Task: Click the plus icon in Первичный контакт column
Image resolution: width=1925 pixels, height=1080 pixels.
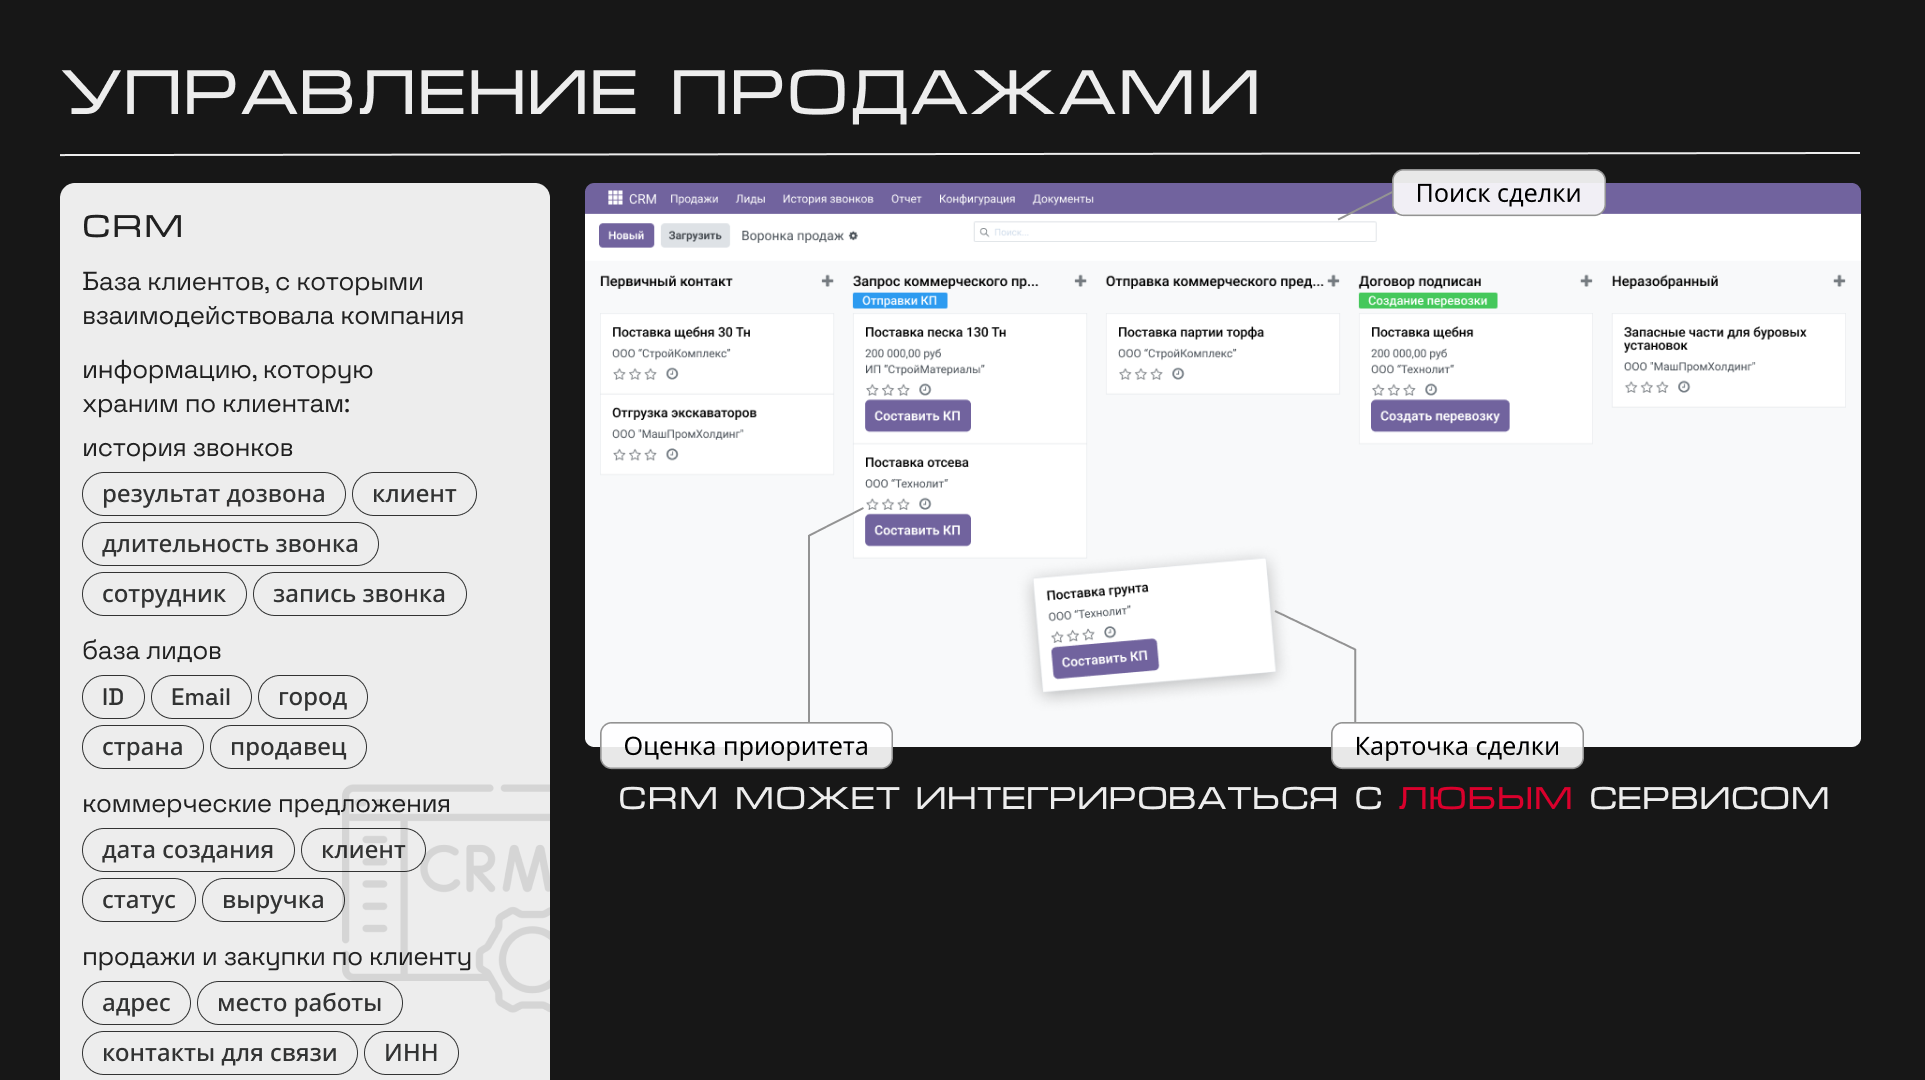Action: [x=827, y=281]
